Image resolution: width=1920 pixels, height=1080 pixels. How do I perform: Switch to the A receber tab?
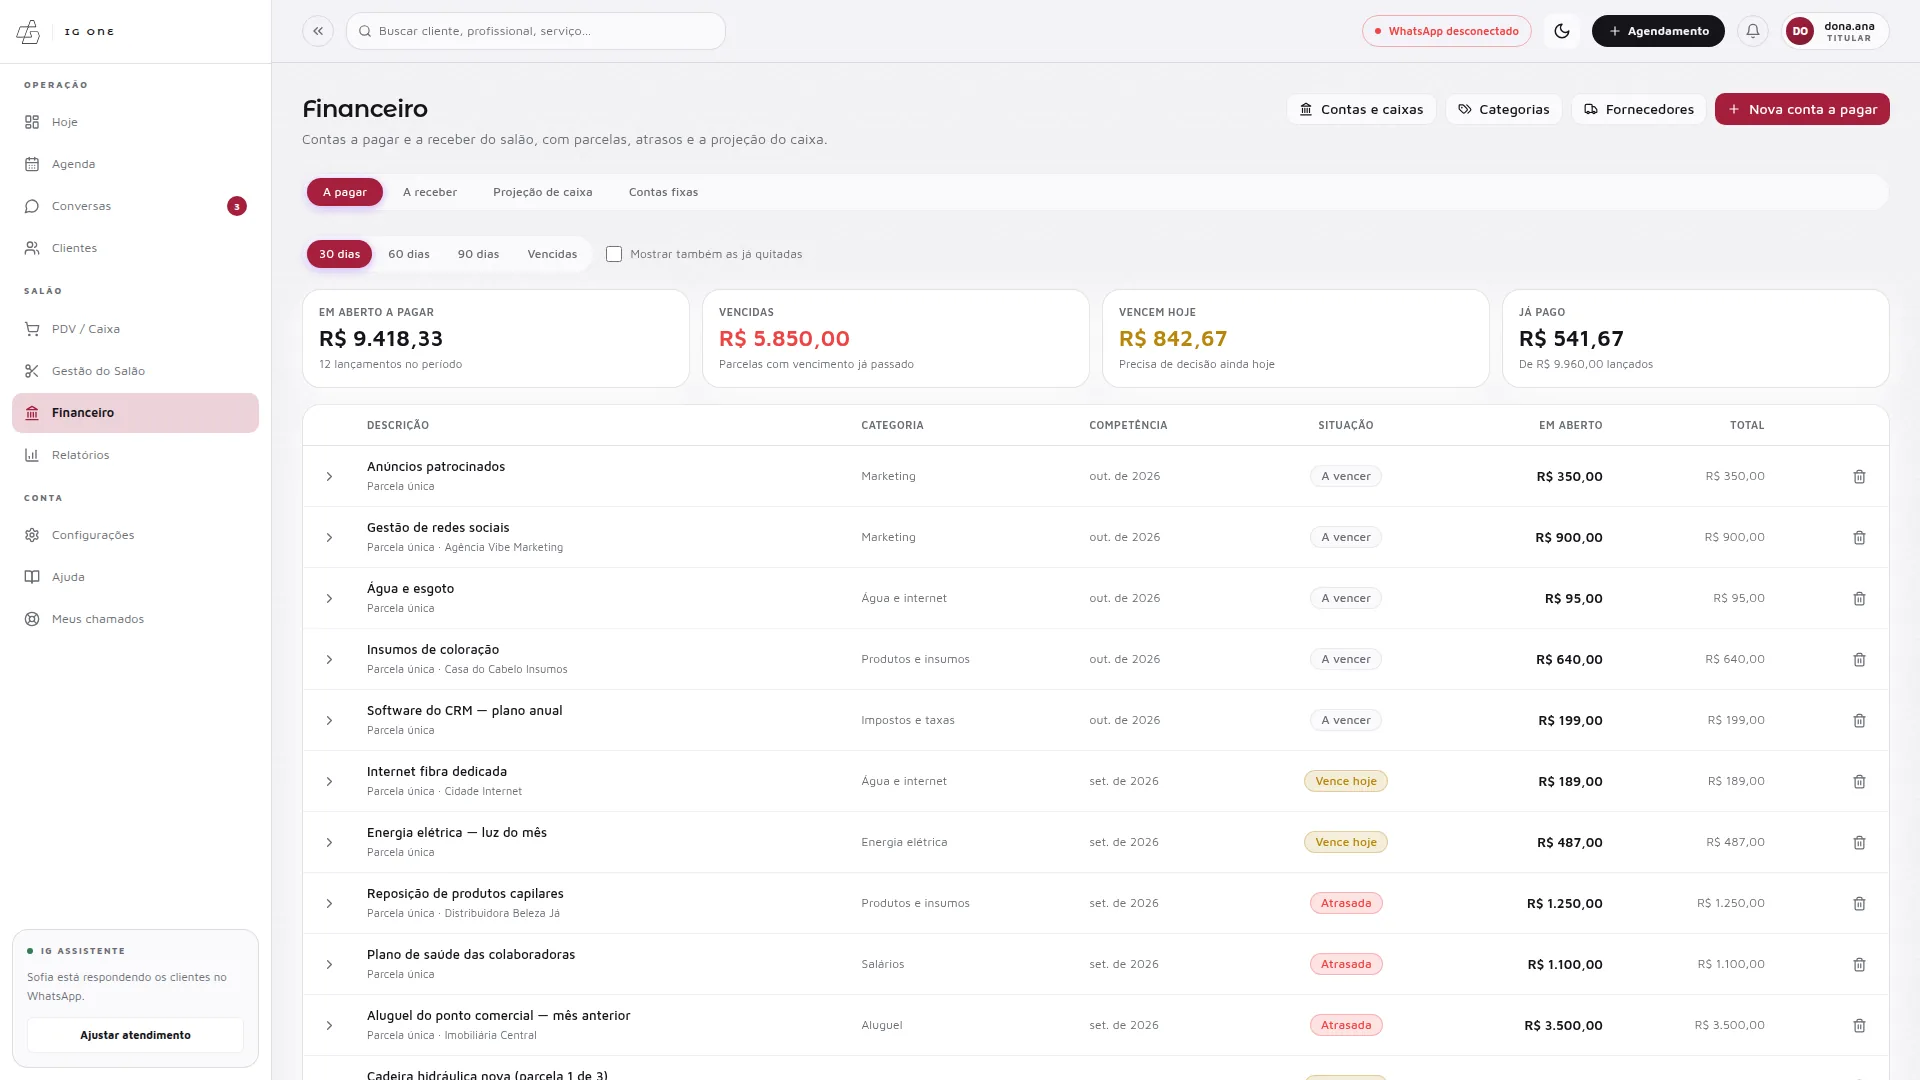click(x=430, y=192)
